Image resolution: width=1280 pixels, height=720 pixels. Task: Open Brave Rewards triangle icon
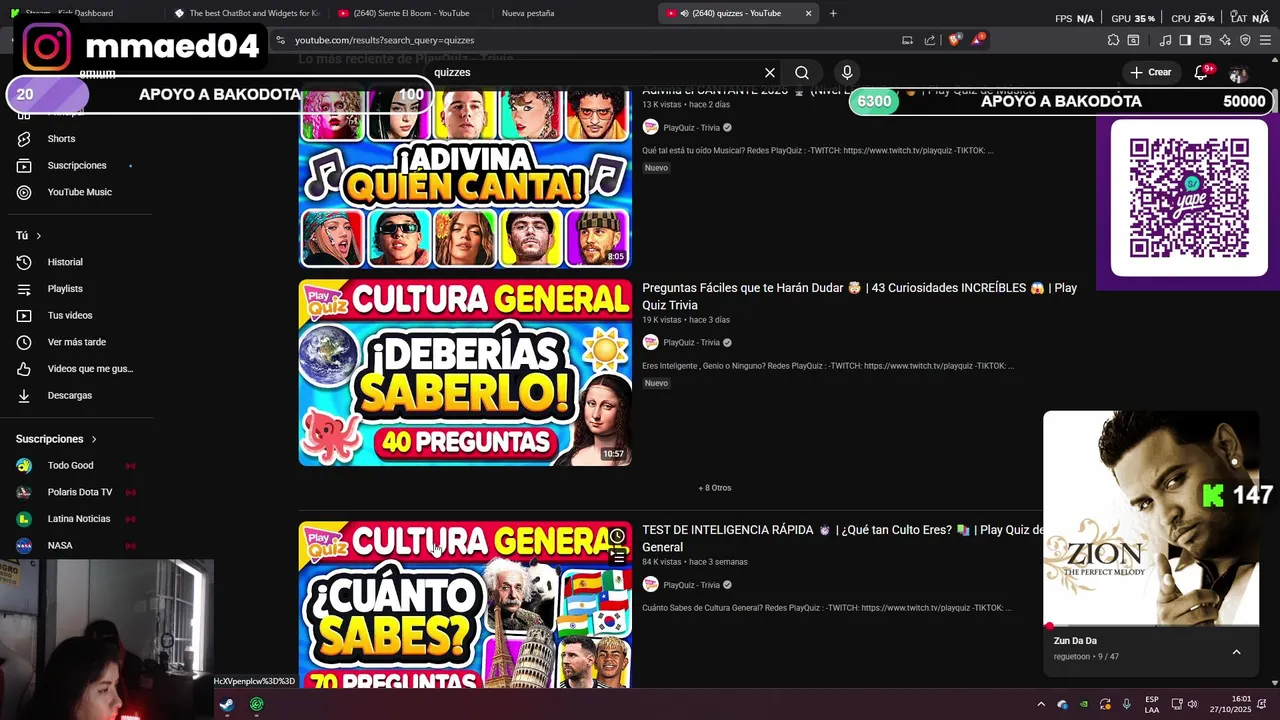click(x=978, y=40)
